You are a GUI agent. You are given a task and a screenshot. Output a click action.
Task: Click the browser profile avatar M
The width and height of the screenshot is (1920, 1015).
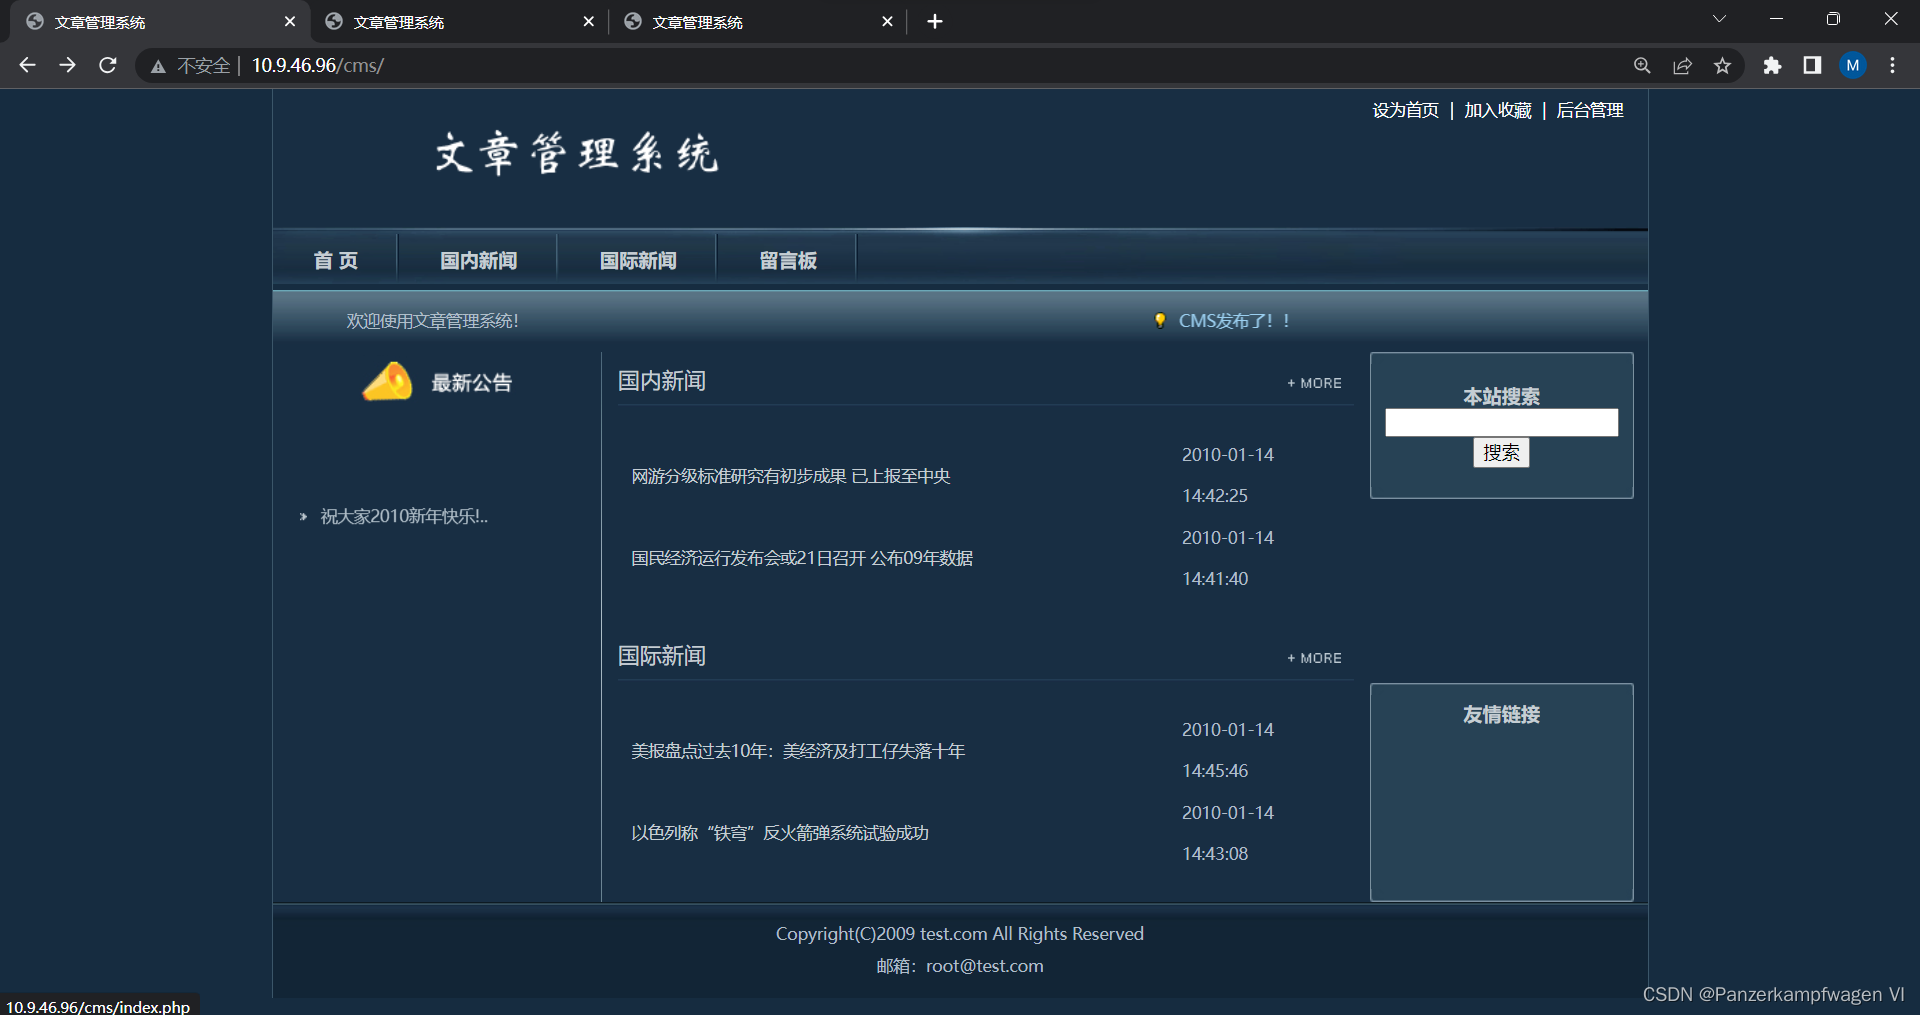[1853, 65]
